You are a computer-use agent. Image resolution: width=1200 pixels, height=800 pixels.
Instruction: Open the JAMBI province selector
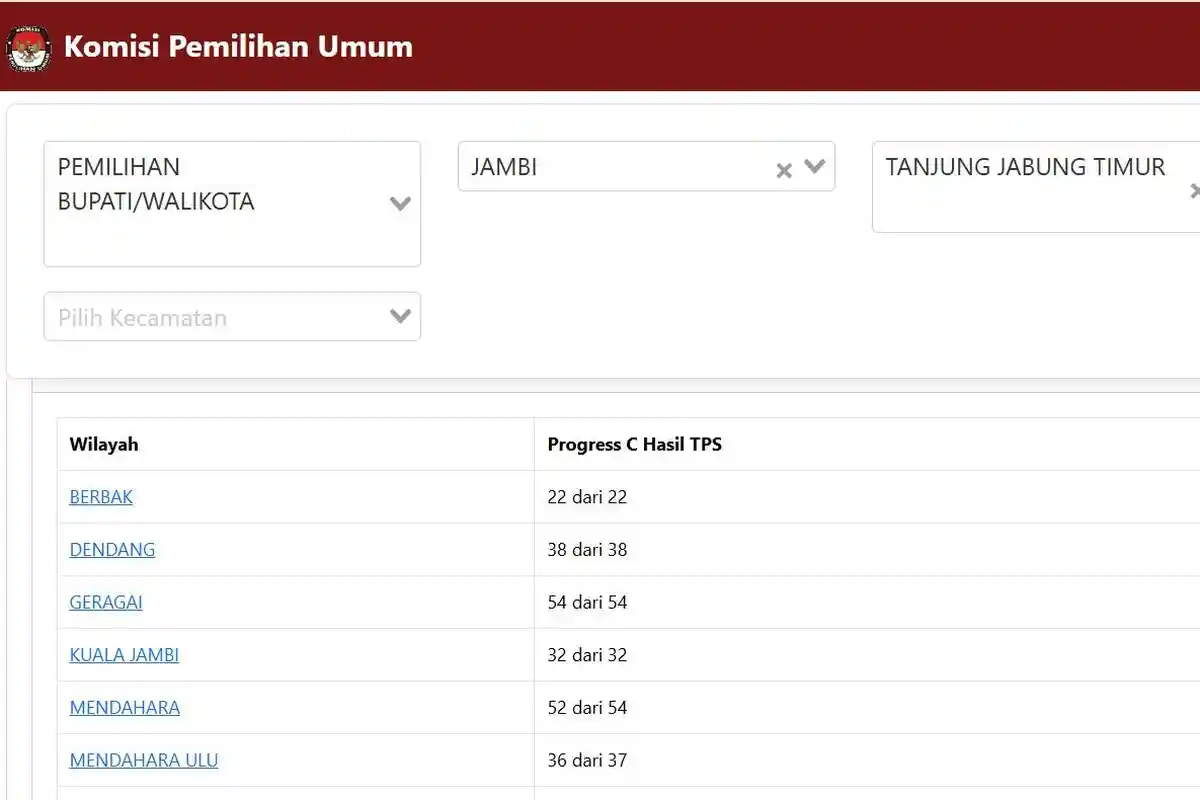[600, 167]
